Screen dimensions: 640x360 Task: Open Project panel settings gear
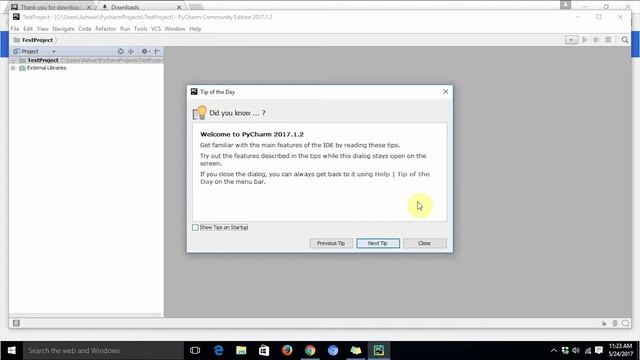point(145,51)
